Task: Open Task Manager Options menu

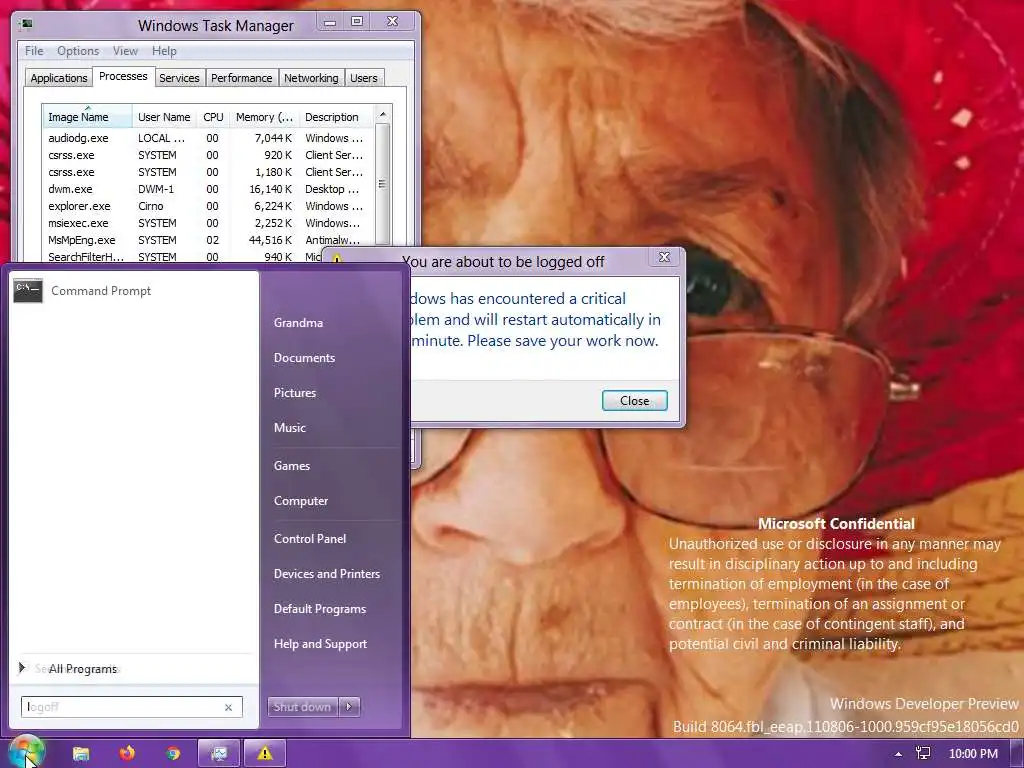Action: point(78,51)
